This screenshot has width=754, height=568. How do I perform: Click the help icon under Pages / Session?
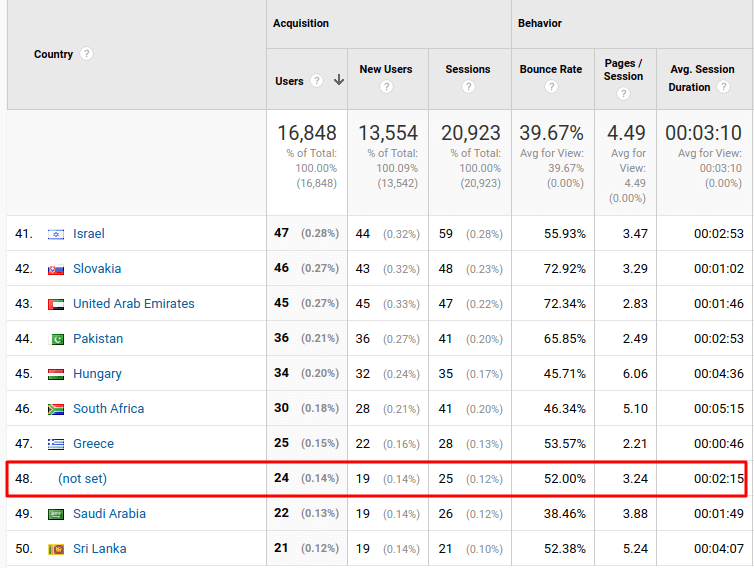pyautogui.click(x=623, y=93)
